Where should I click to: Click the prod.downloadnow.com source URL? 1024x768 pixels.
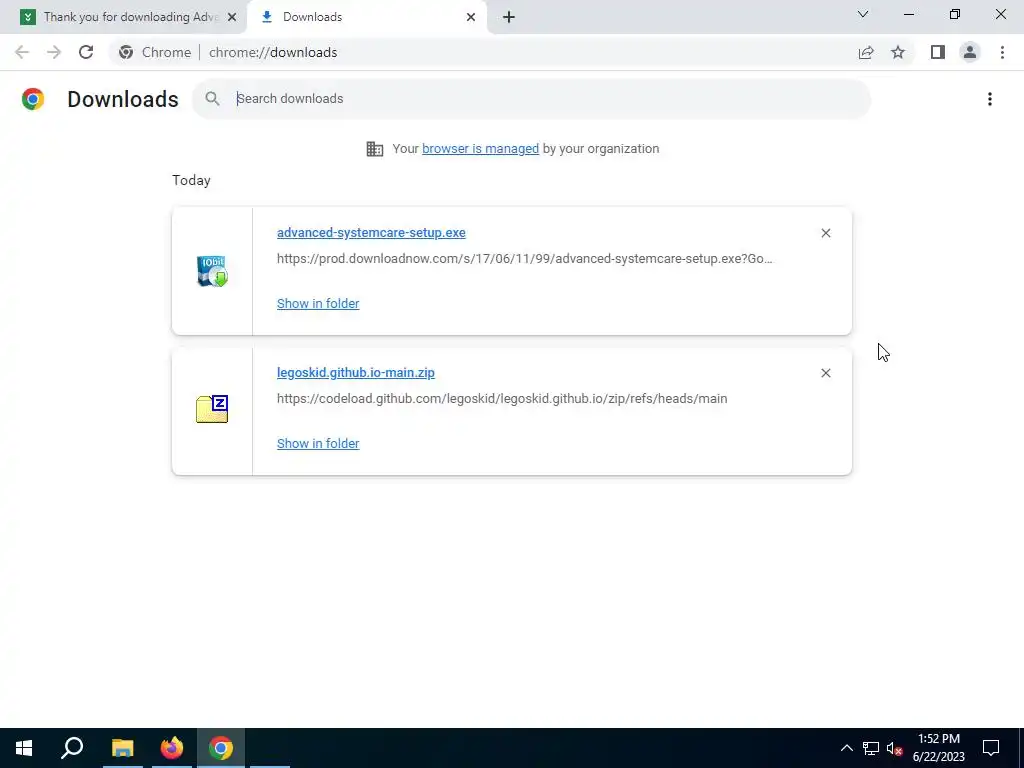(524, 259)
